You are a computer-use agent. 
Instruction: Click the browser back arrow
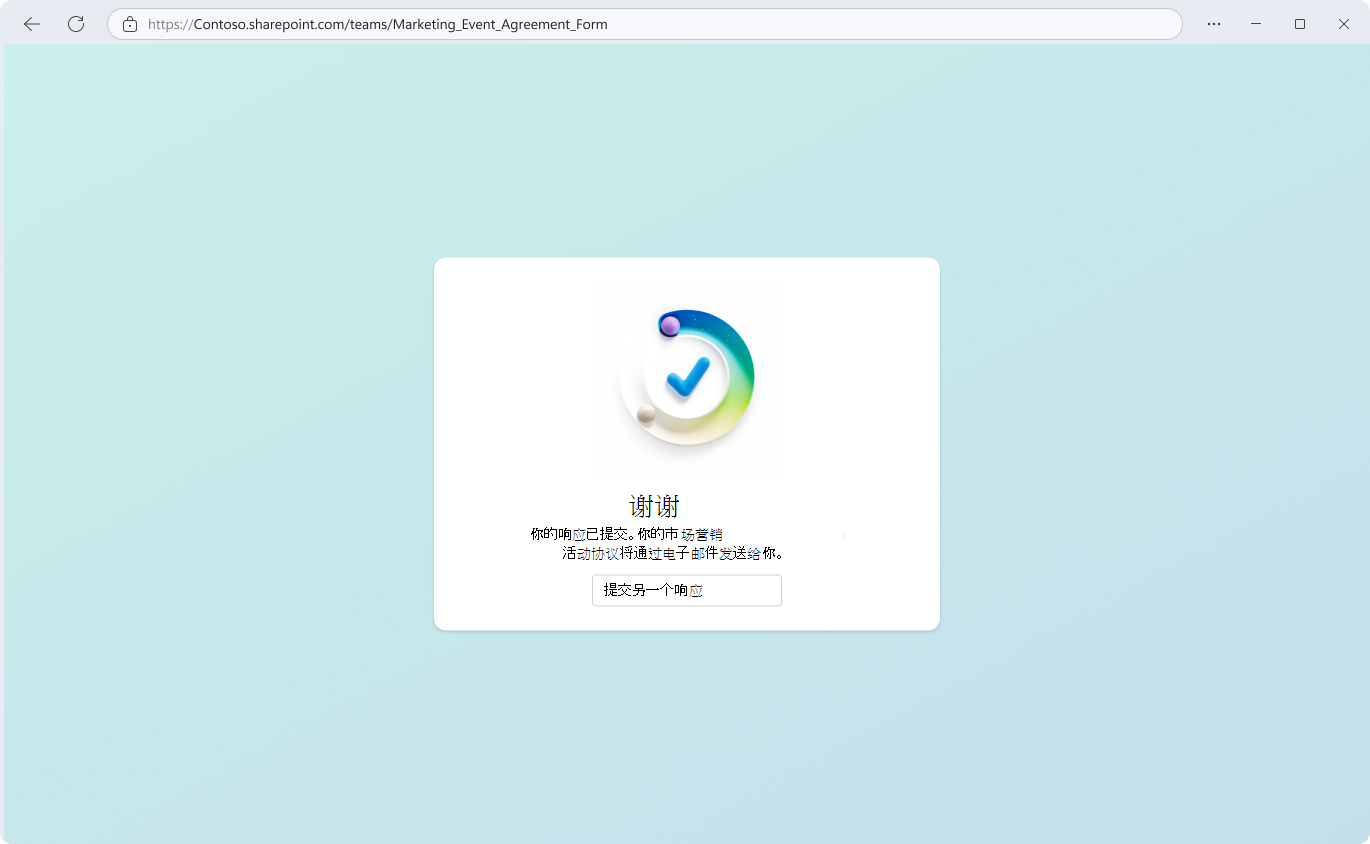32,24
